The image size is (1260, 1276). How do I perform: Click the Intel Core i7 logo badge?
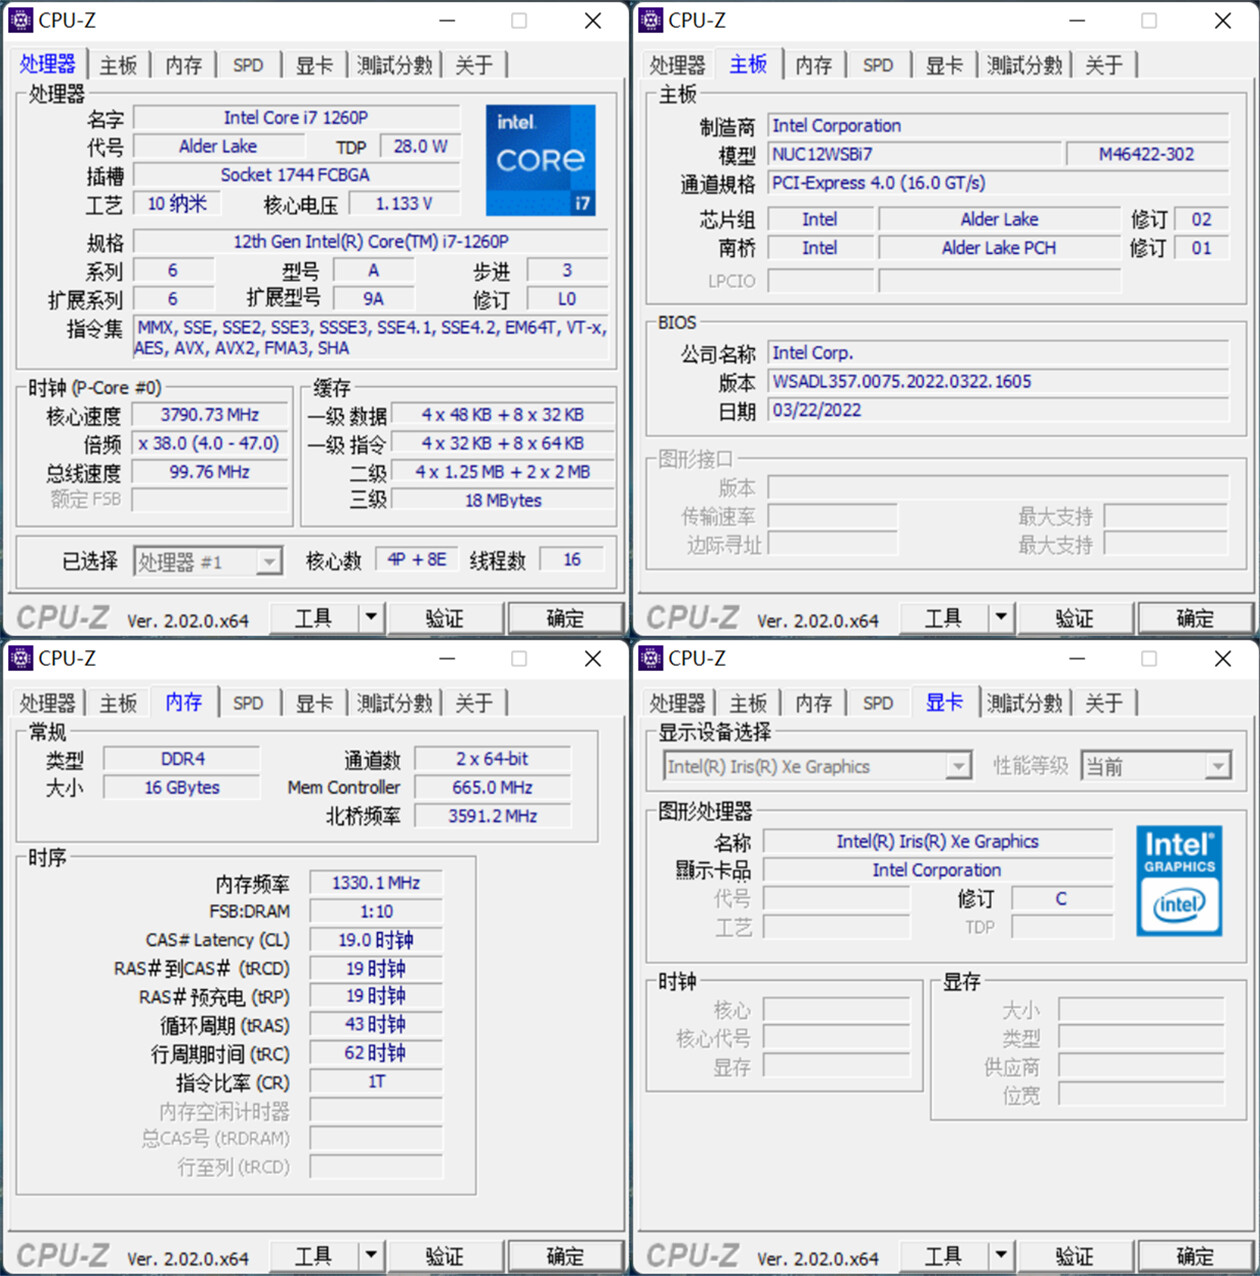pos(540,160)
